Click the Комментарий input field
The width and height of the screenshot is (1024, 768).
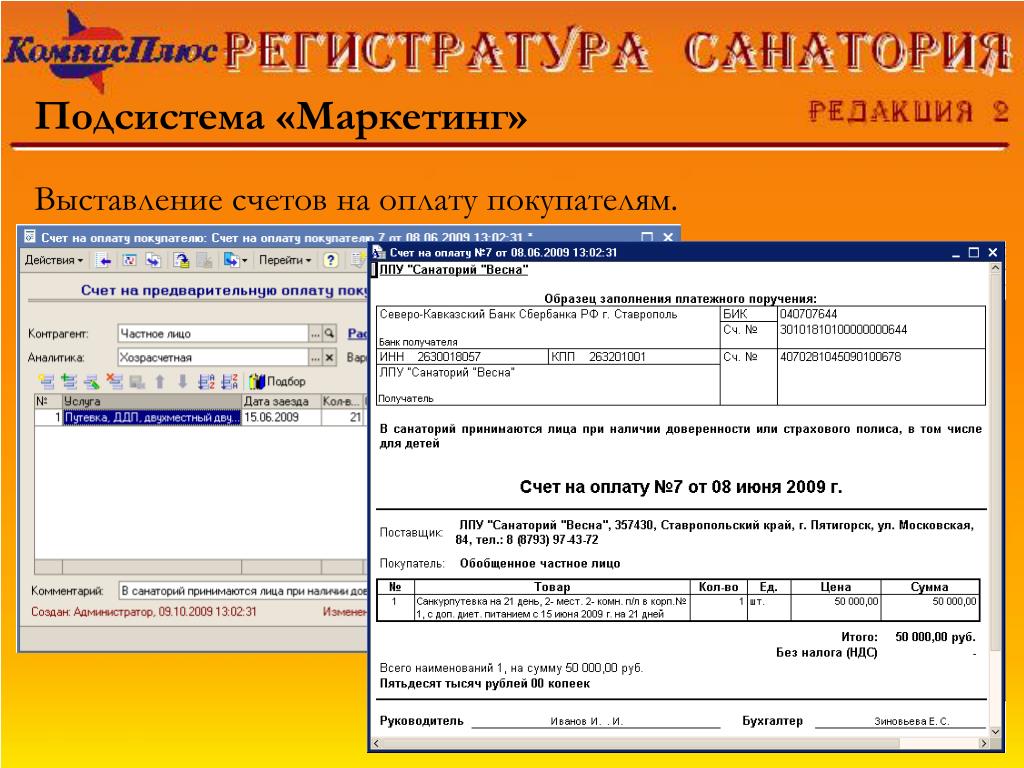point(243,591)
